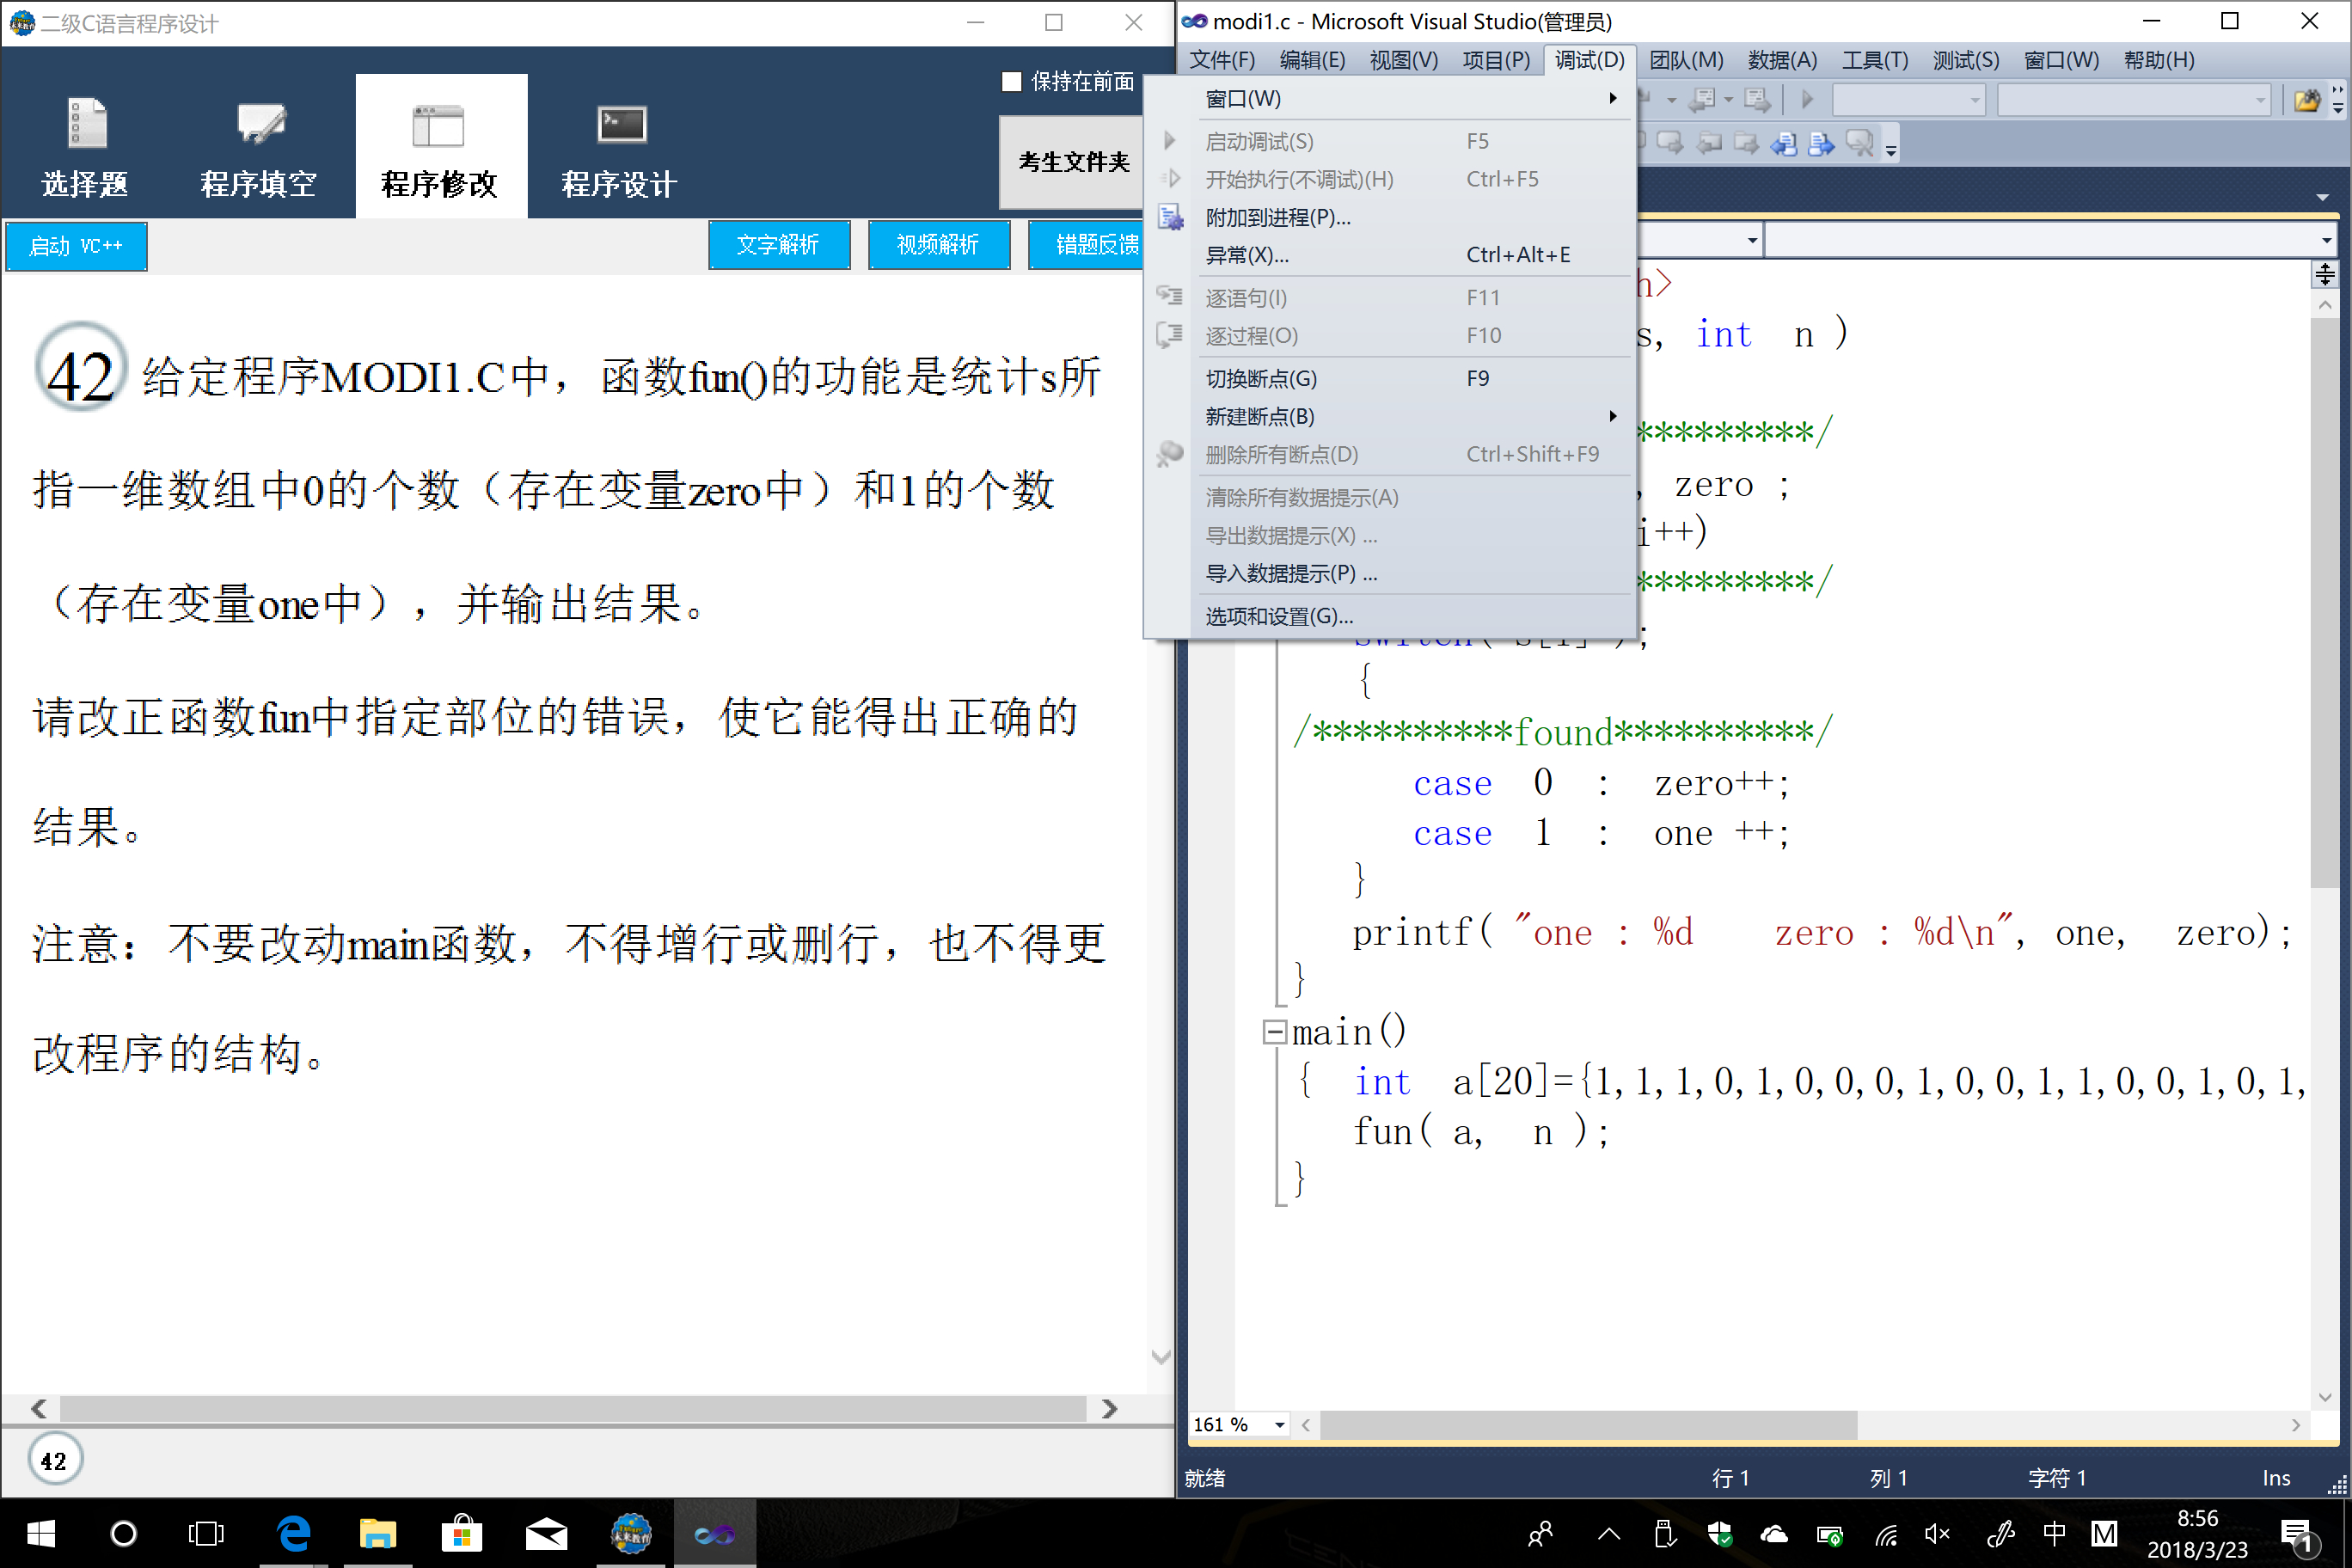Open File Explorer from the taskbar
Screen dimensions: 2352x1568
[377, 1533]
